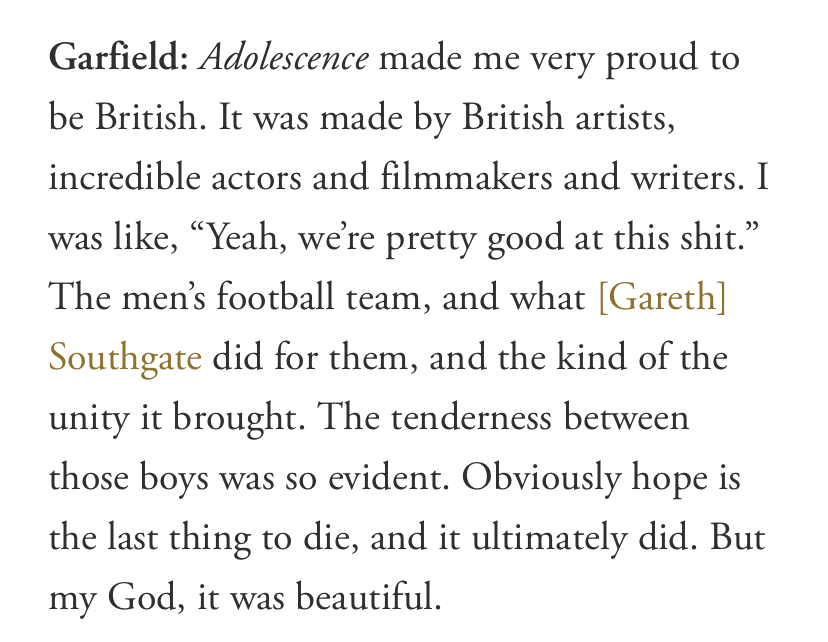Click the word ultimately
This screenshot has width=828, height=642.
549,539
